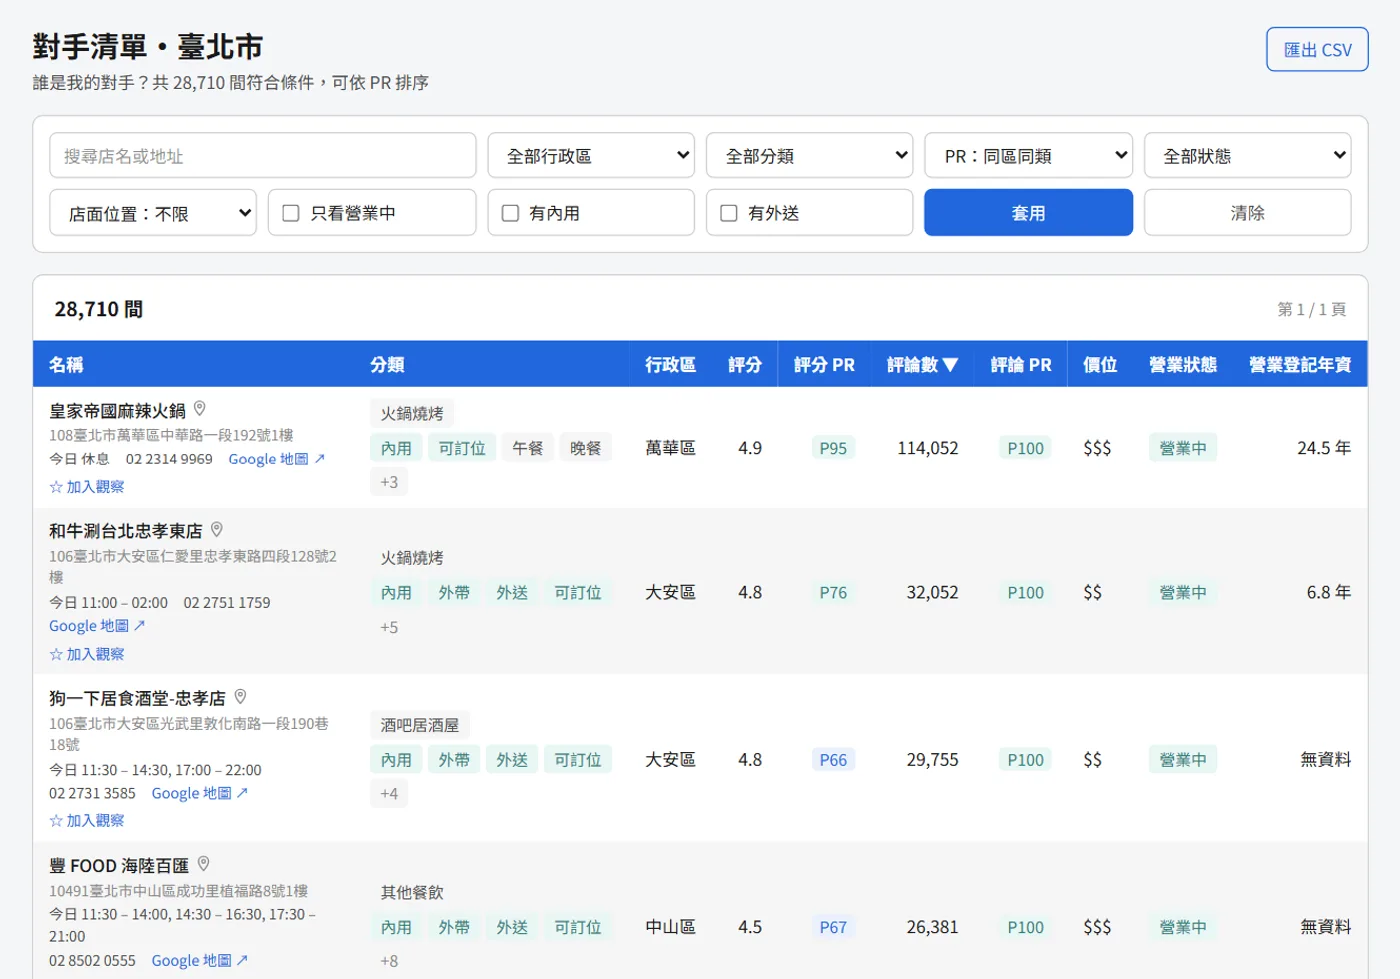This screenshot has height=979, width=1400.
Task: Expand +8 more tags for 豐 FOOD 海陸百匯
Action: [x=389, y=961]
